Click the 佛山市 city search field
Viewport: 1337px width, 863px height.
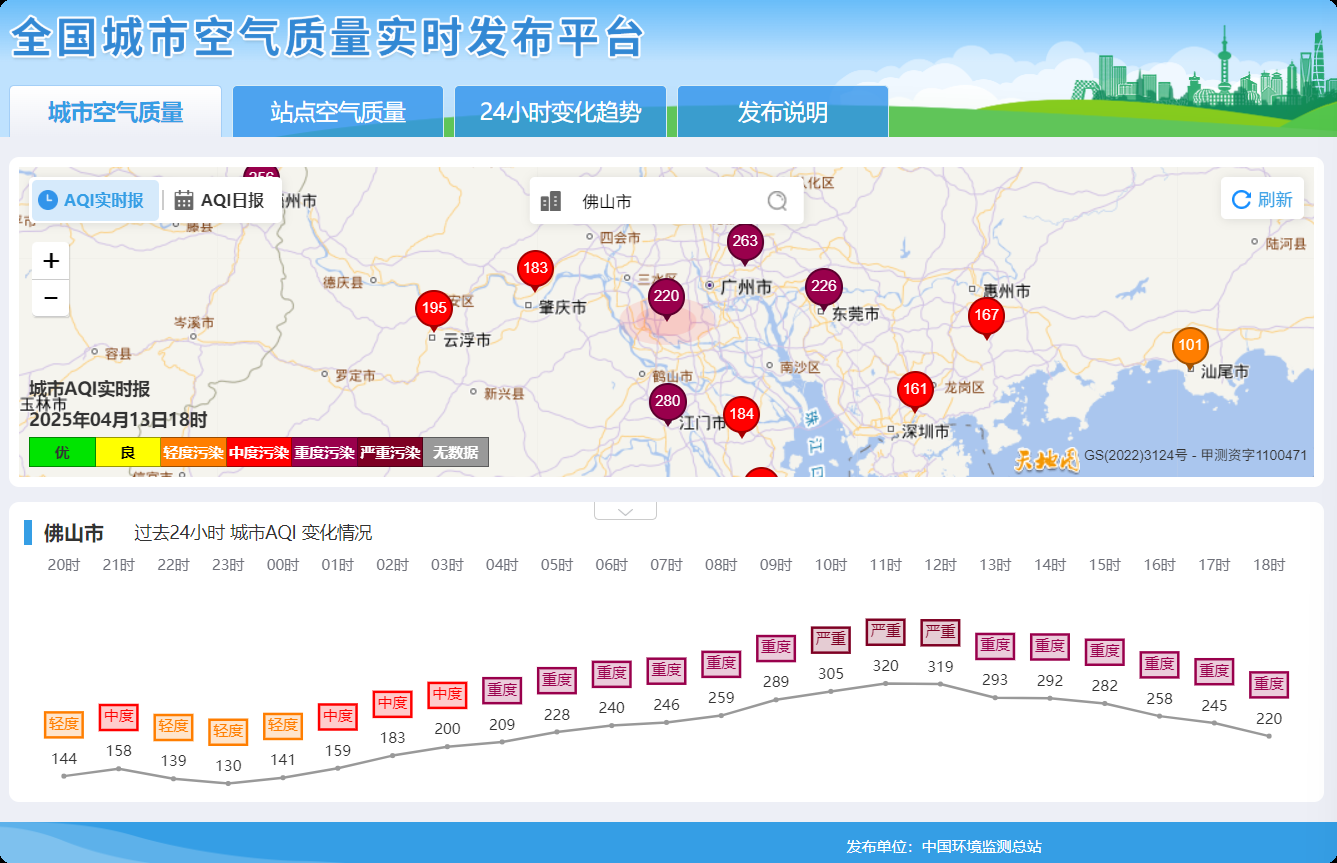click(x=667, y=201)
